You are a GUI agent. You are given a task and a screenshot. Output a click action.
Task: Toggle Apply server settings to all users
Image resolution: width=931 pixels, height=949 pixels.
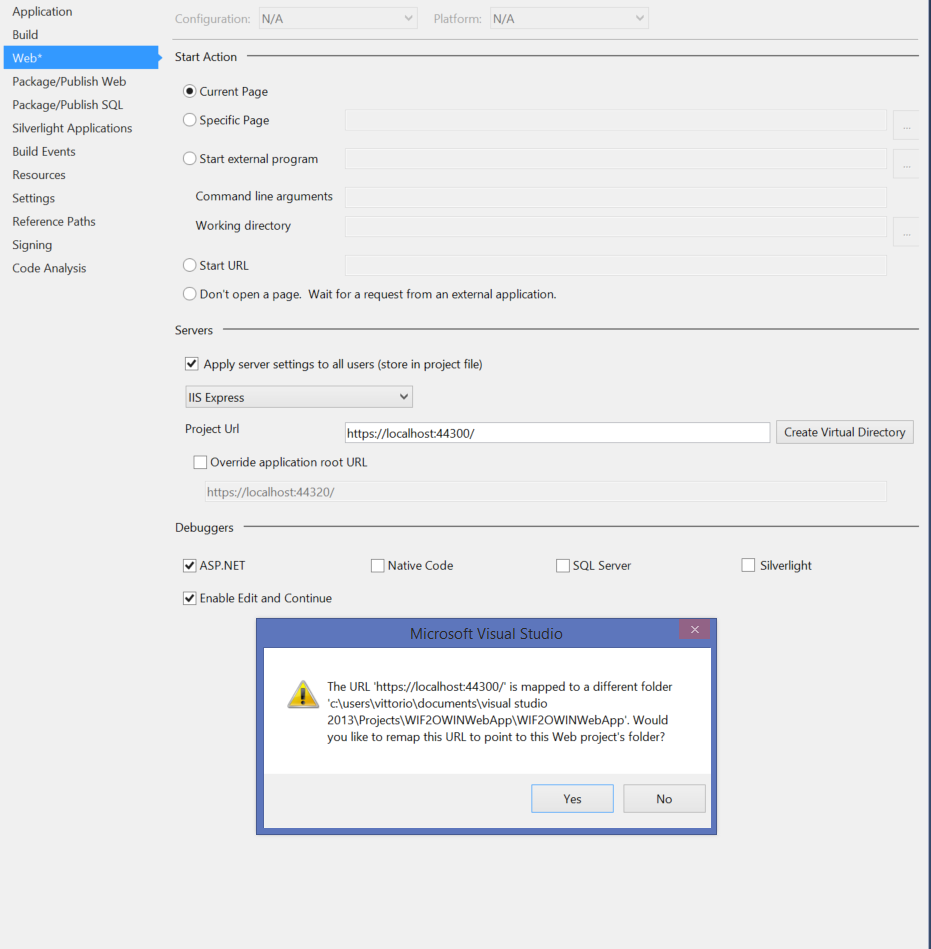(x=191, y=364)
